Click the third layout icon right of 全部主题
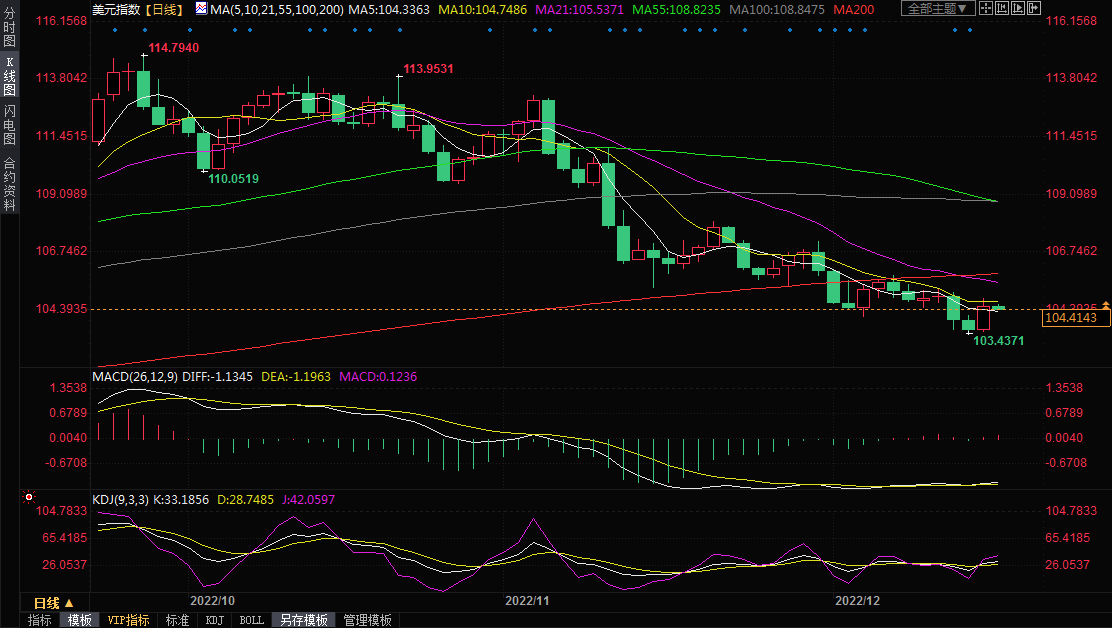Image resolution: width=1112 pixels, height=628 pixels. click(1018, 9)
